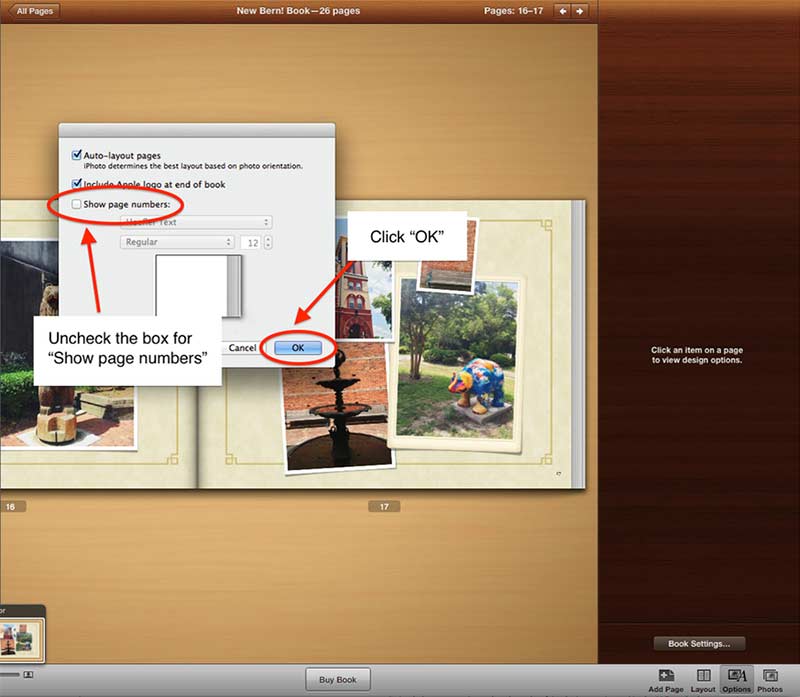Open the page number font dropdown

pos(196,223)
